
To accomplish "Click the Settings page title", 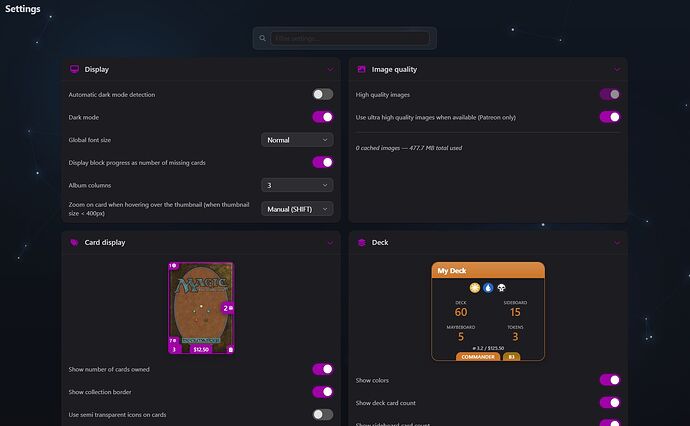I will click(22, 9).
